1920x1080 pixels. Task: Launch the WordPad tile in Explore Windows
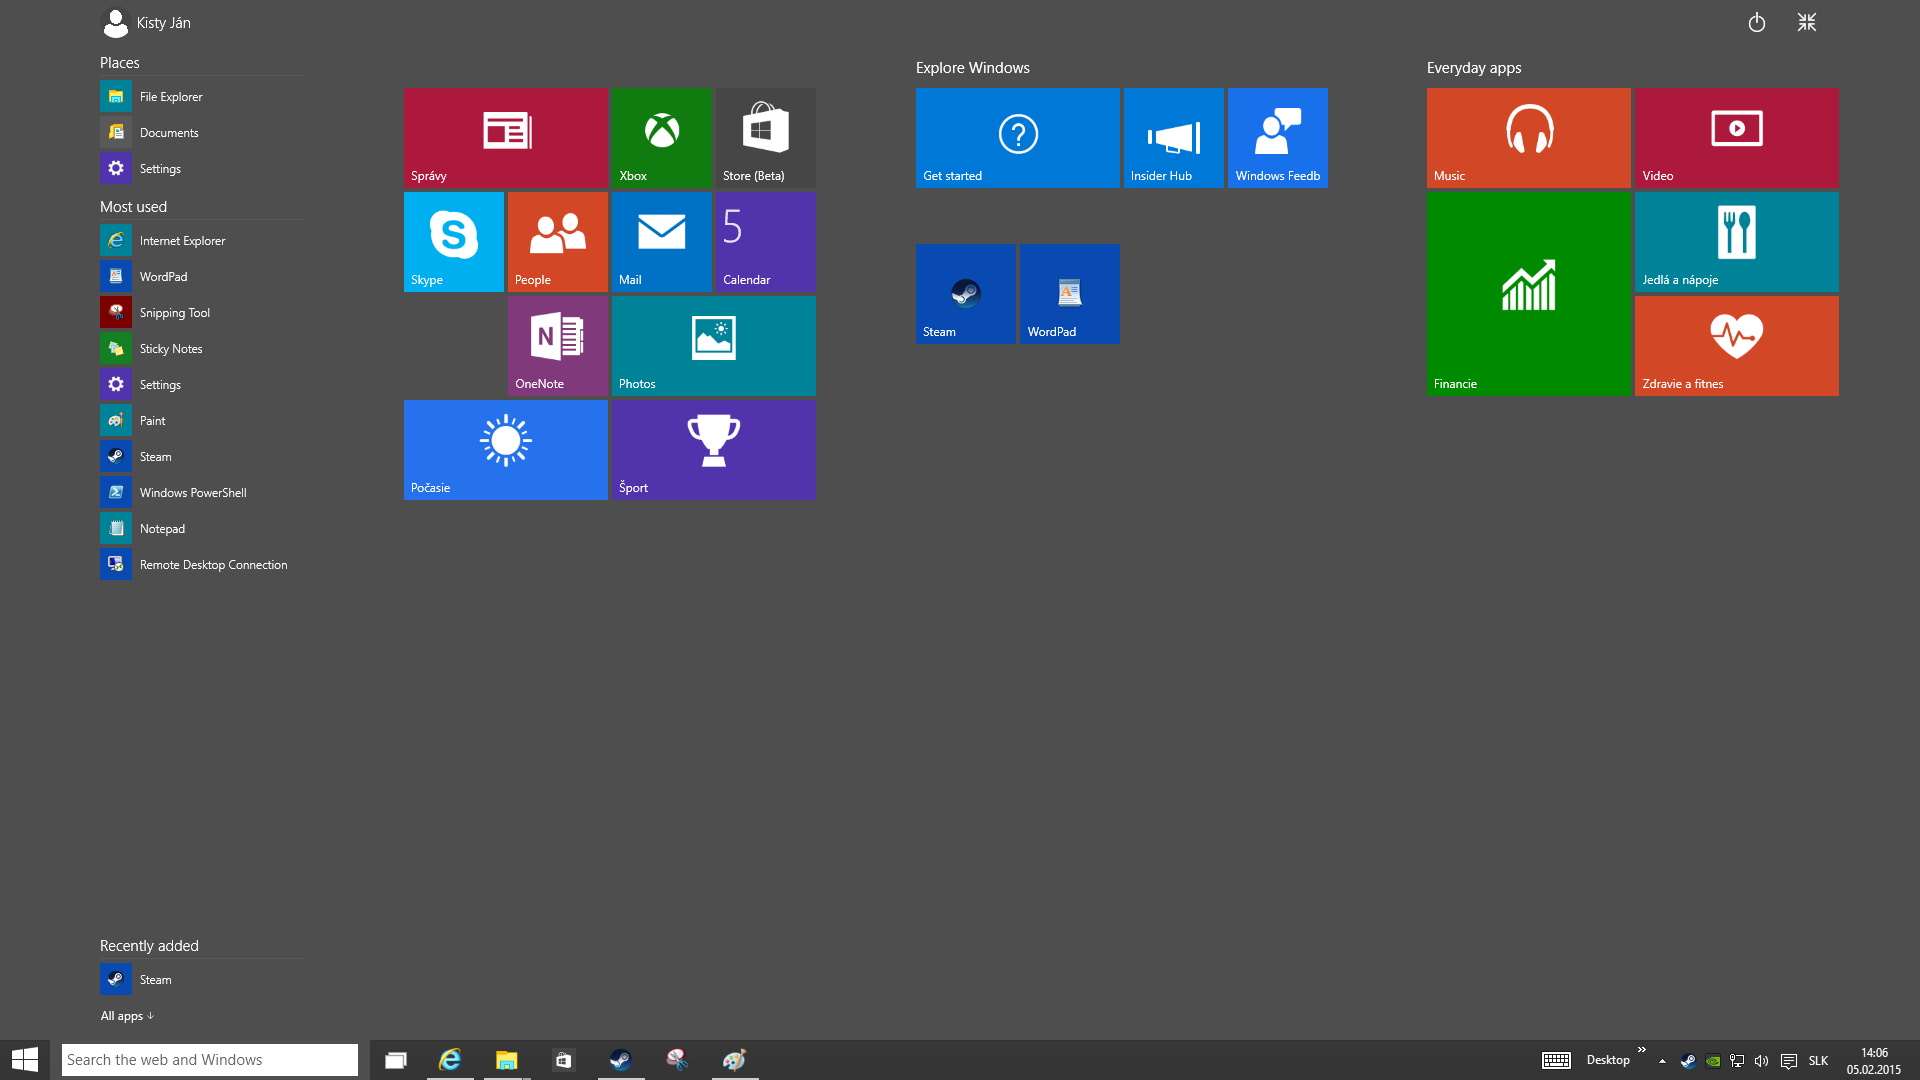1069,294
